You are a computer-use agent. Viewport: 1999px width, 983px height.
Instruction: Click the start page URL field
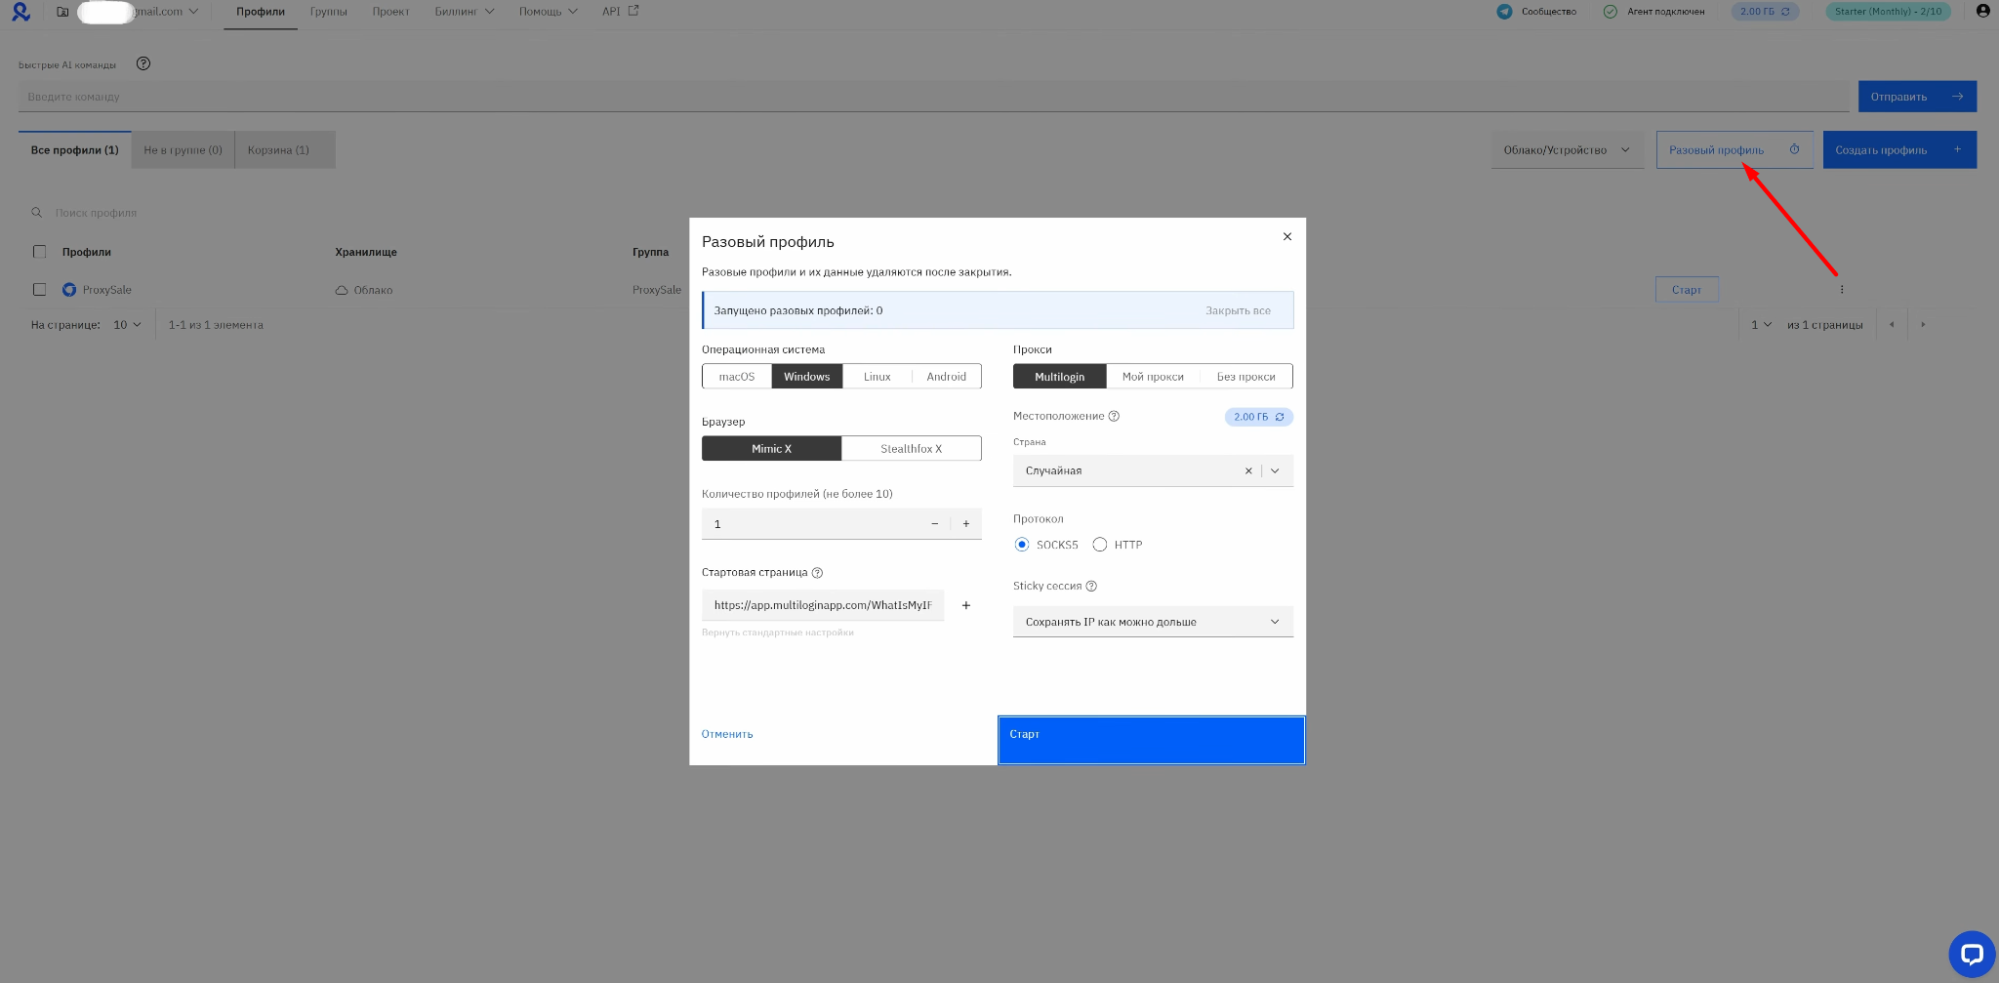[822, 605]
